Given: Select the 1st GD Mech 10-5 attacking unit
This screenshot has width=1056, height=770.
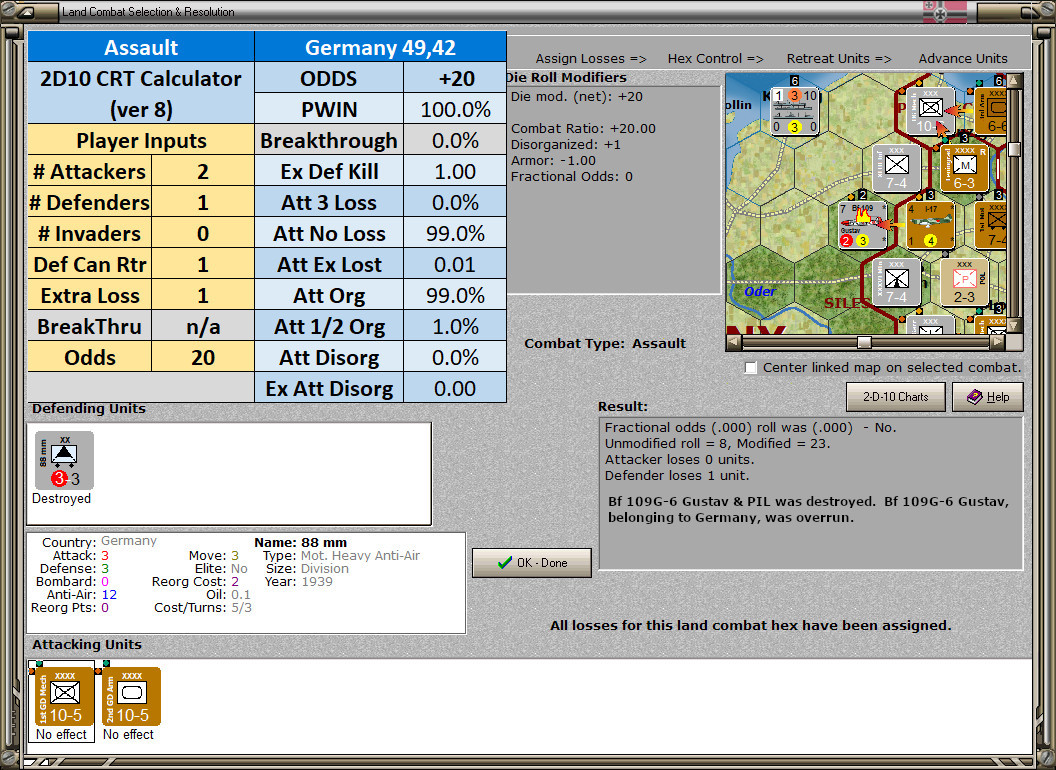Looking at the screenshot, I should [61, 697].
